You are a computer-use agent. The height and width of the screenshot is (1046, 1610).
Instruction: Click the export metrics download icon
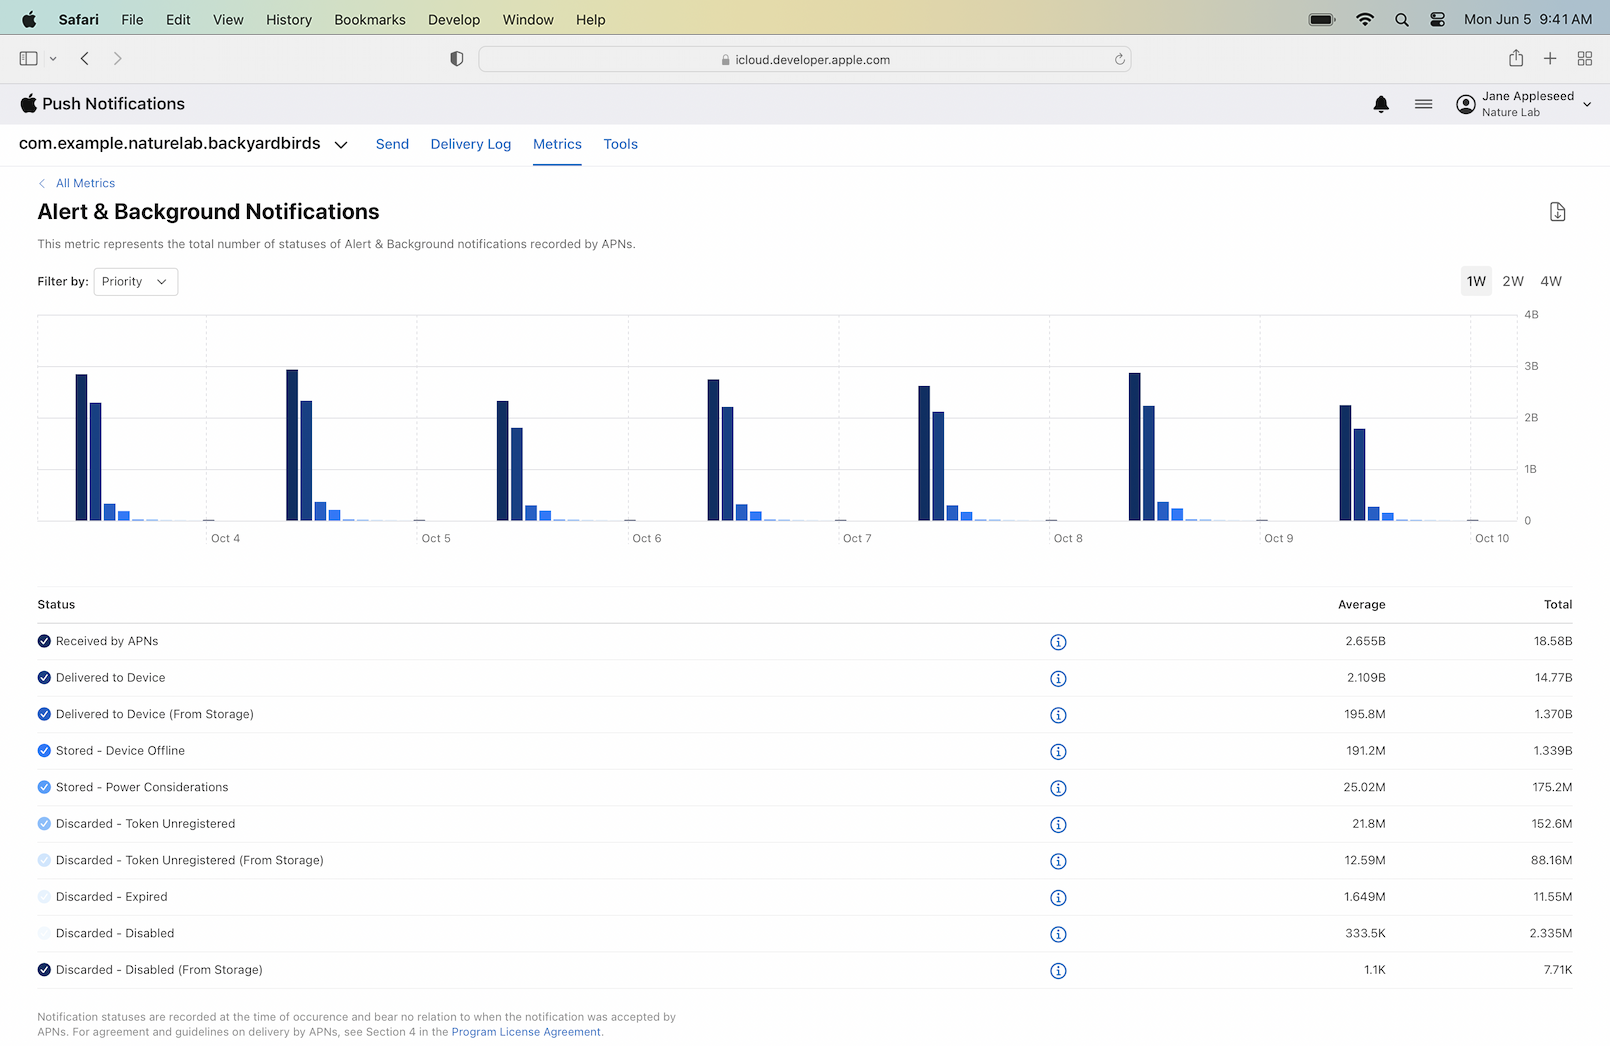[x=1557, y=212]
